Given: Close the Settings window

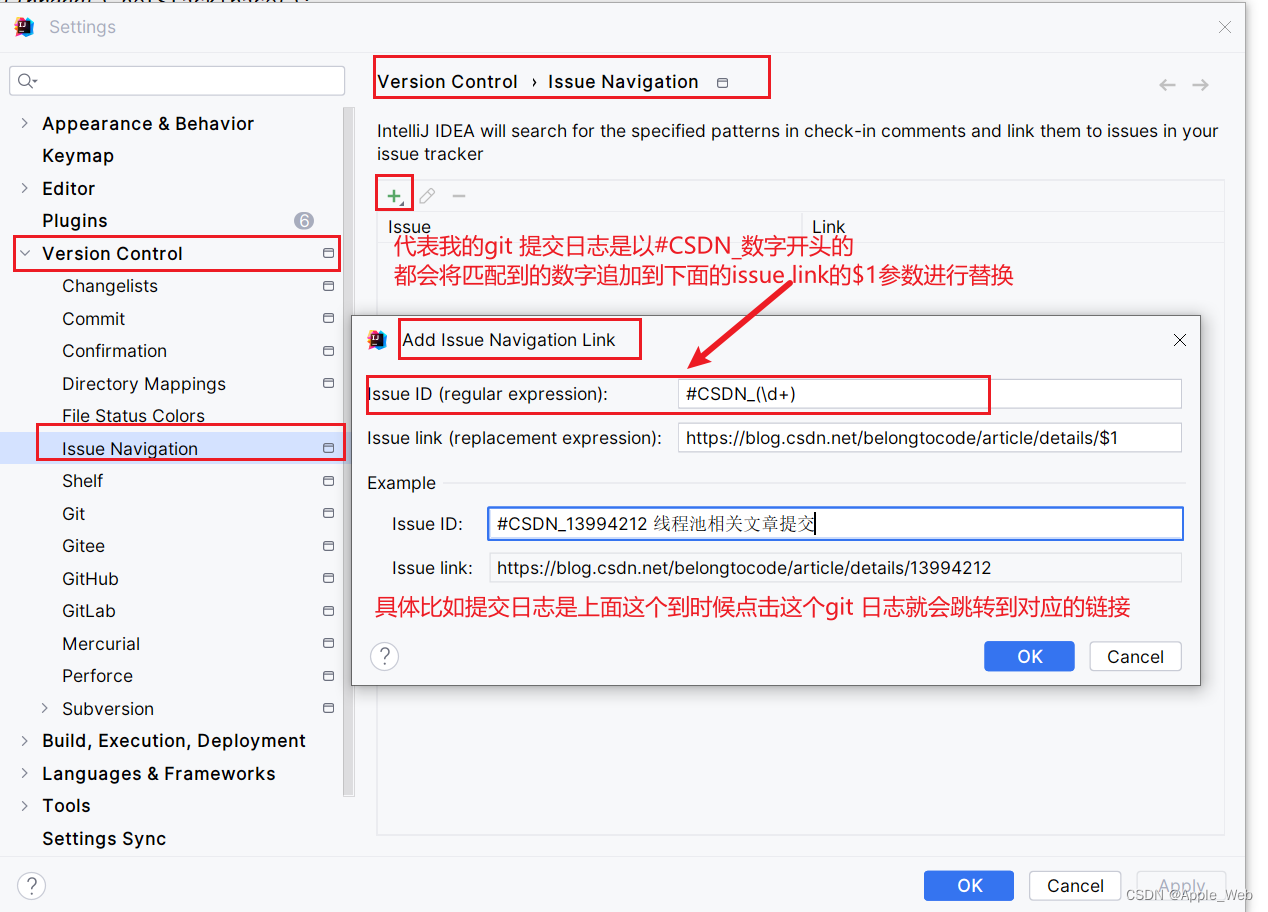Looking at the screenshot, I should (1225, 27).
